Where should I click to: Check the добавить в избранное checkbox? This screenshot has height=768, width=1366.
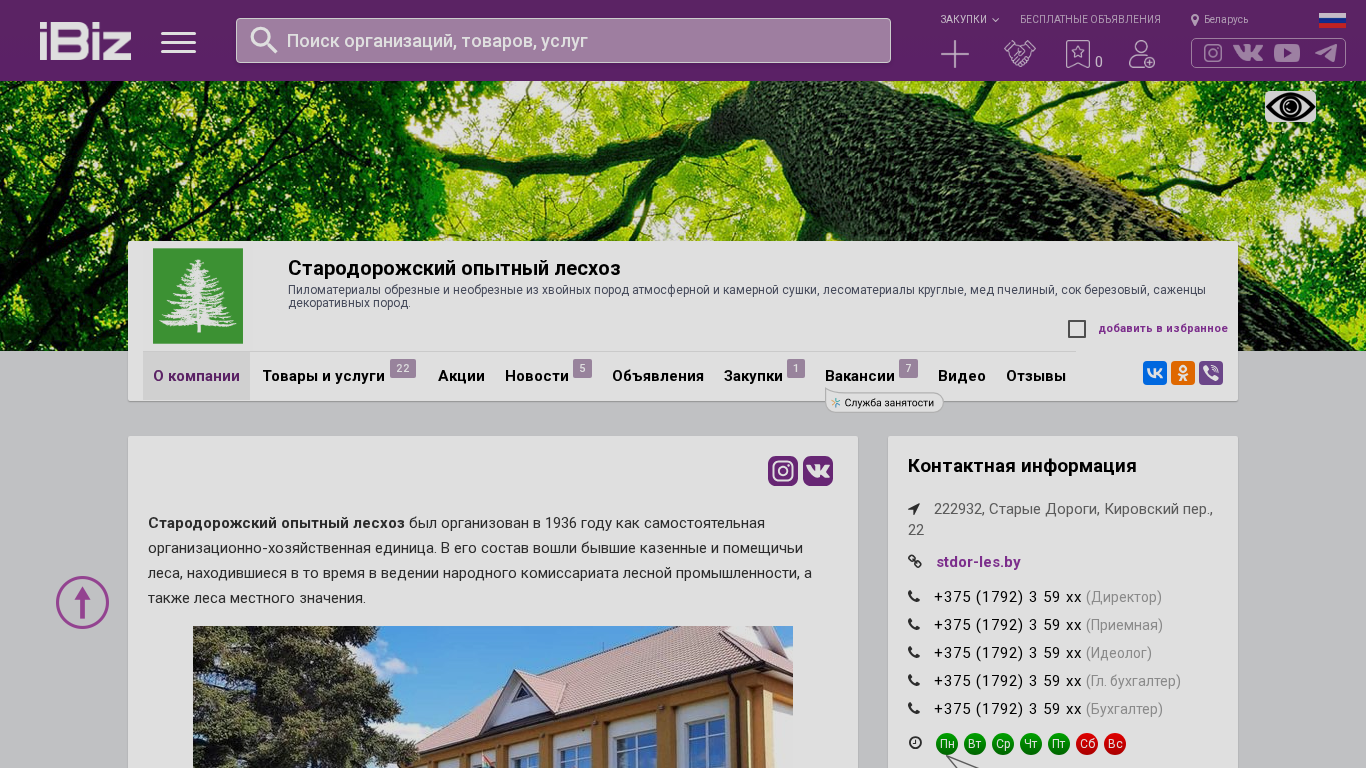click(1077, 329)
